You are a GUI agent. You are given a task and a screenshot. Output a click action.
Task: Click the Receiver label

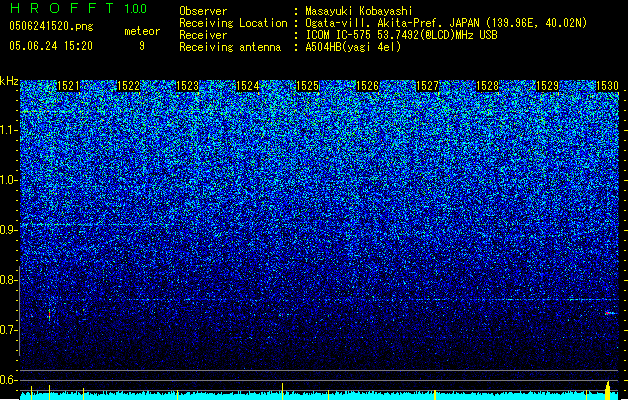[203, 35]
